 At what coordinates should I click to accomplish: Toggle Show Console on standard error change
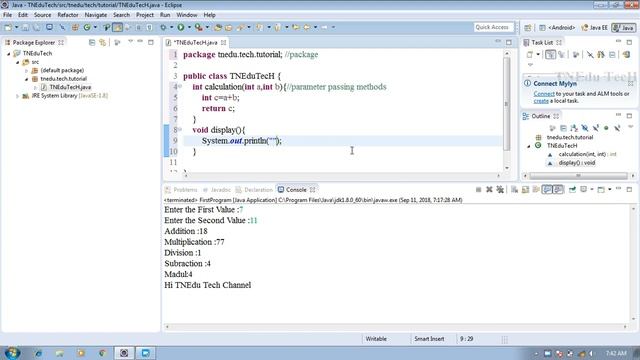pos(558,190)
